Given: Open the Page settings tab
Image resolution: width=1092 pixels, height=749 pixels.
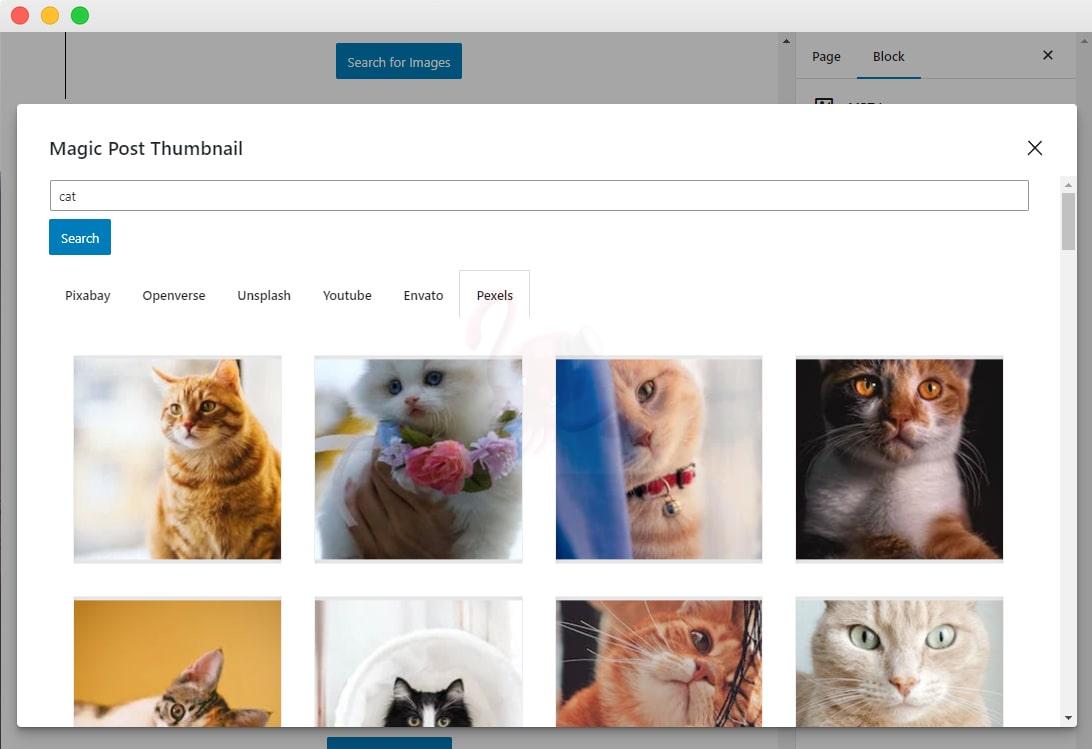Looking at the screenshot, I should click(826, 56).
